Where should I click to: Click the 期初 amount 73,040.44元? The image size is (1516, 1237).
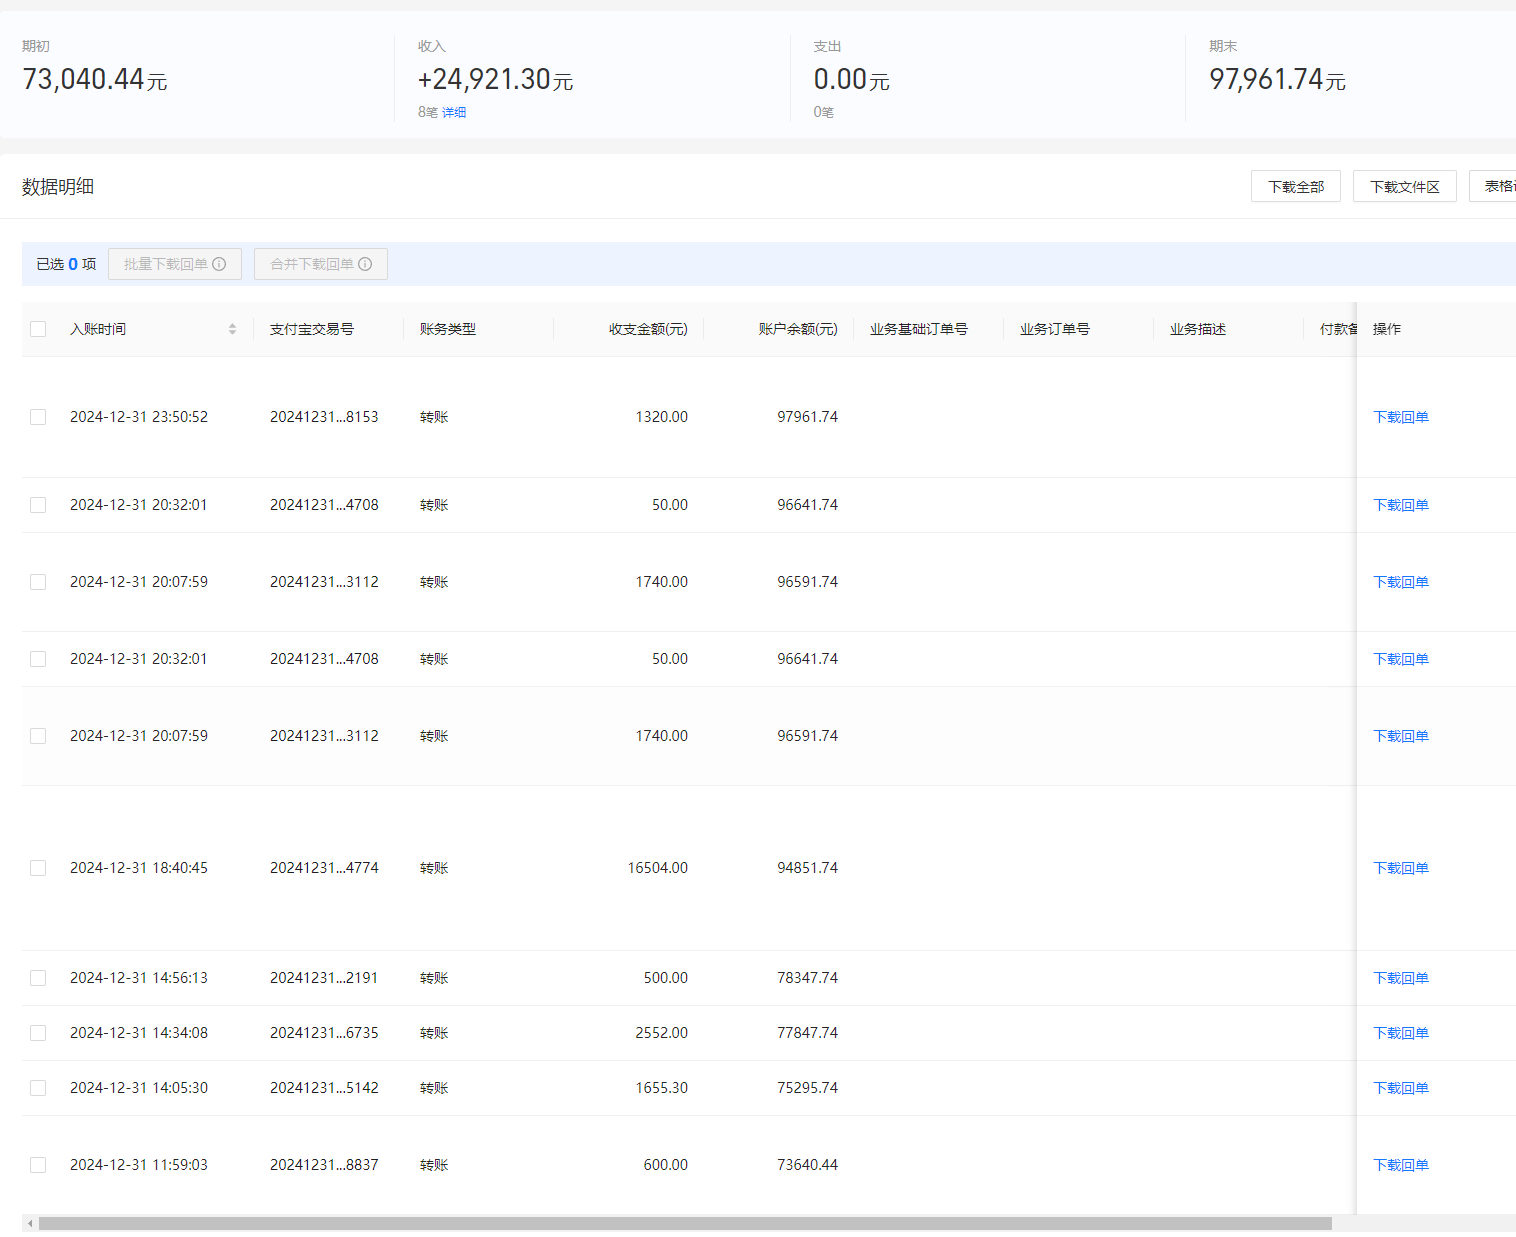[95, 79]
